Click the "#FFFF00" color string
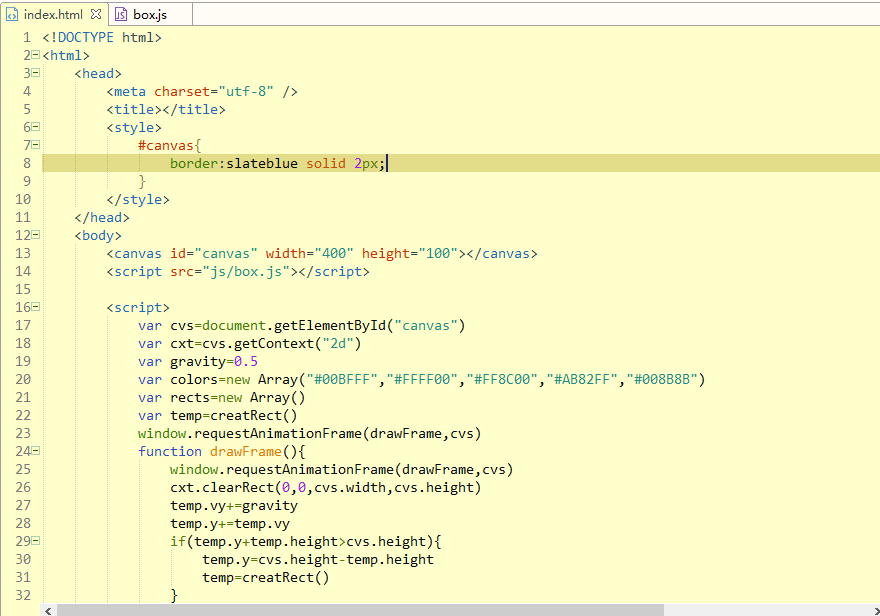The height and width of the screenshot is (616, 880). pyautogui.click(x=422, y=379)
